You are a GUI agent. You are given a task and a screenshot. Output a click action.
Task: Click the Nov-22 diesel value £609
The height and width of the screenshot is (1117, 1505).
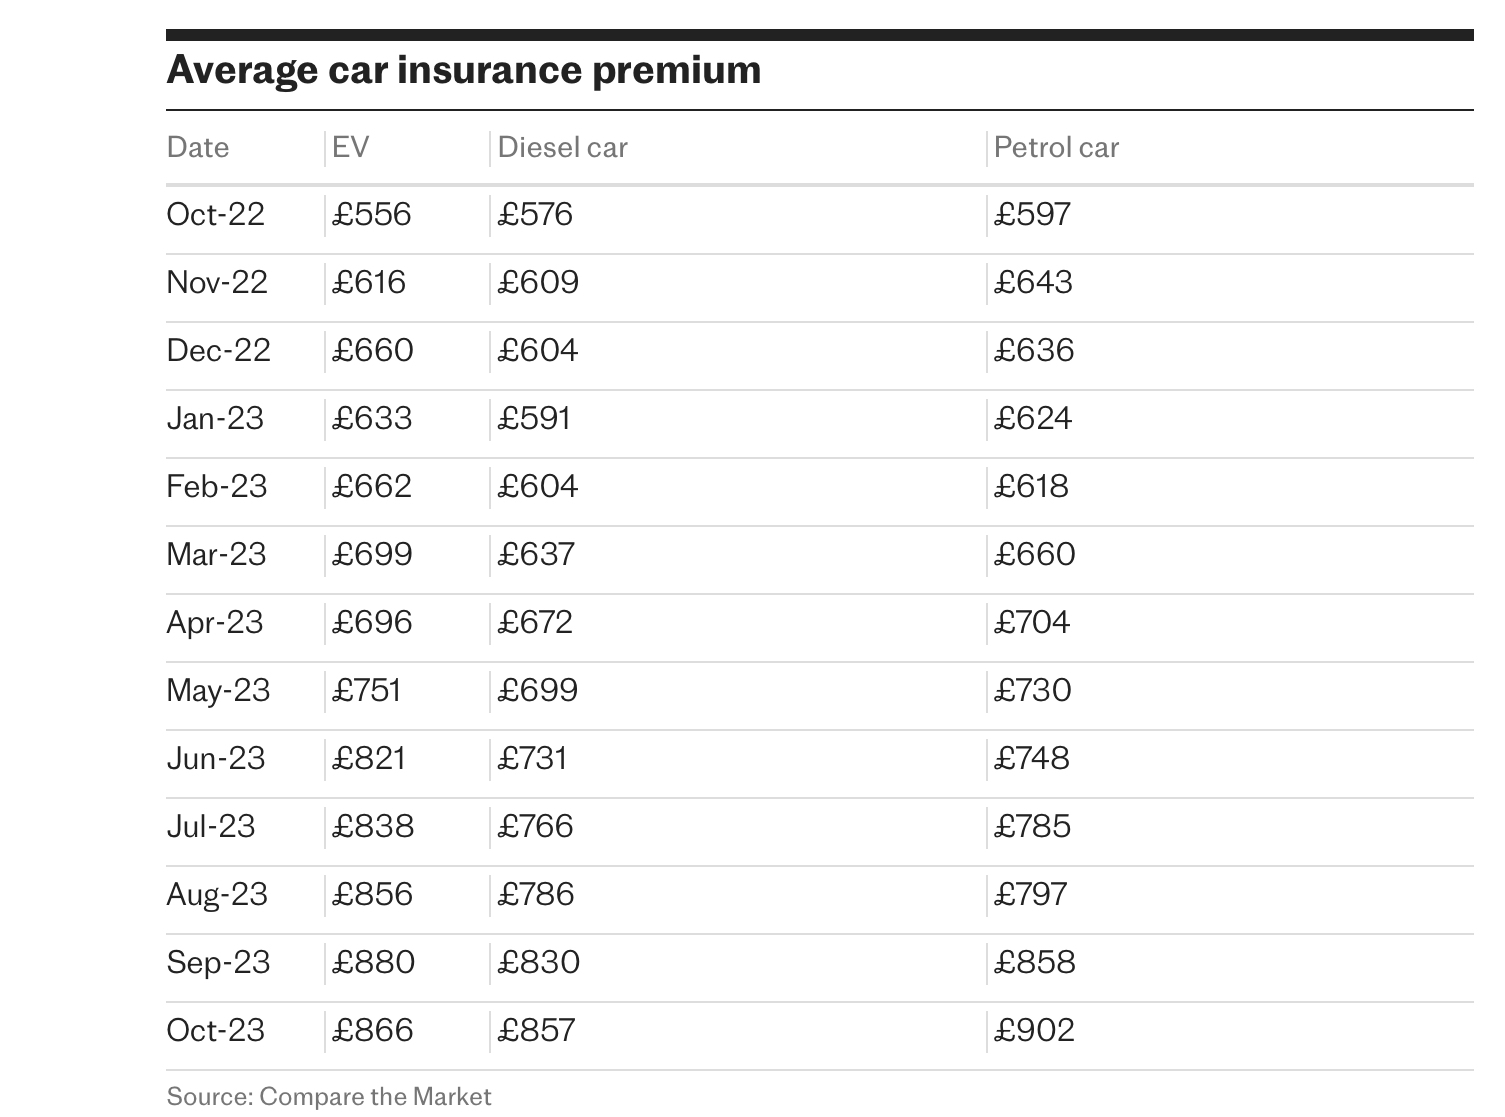click(x=538, y=282)
